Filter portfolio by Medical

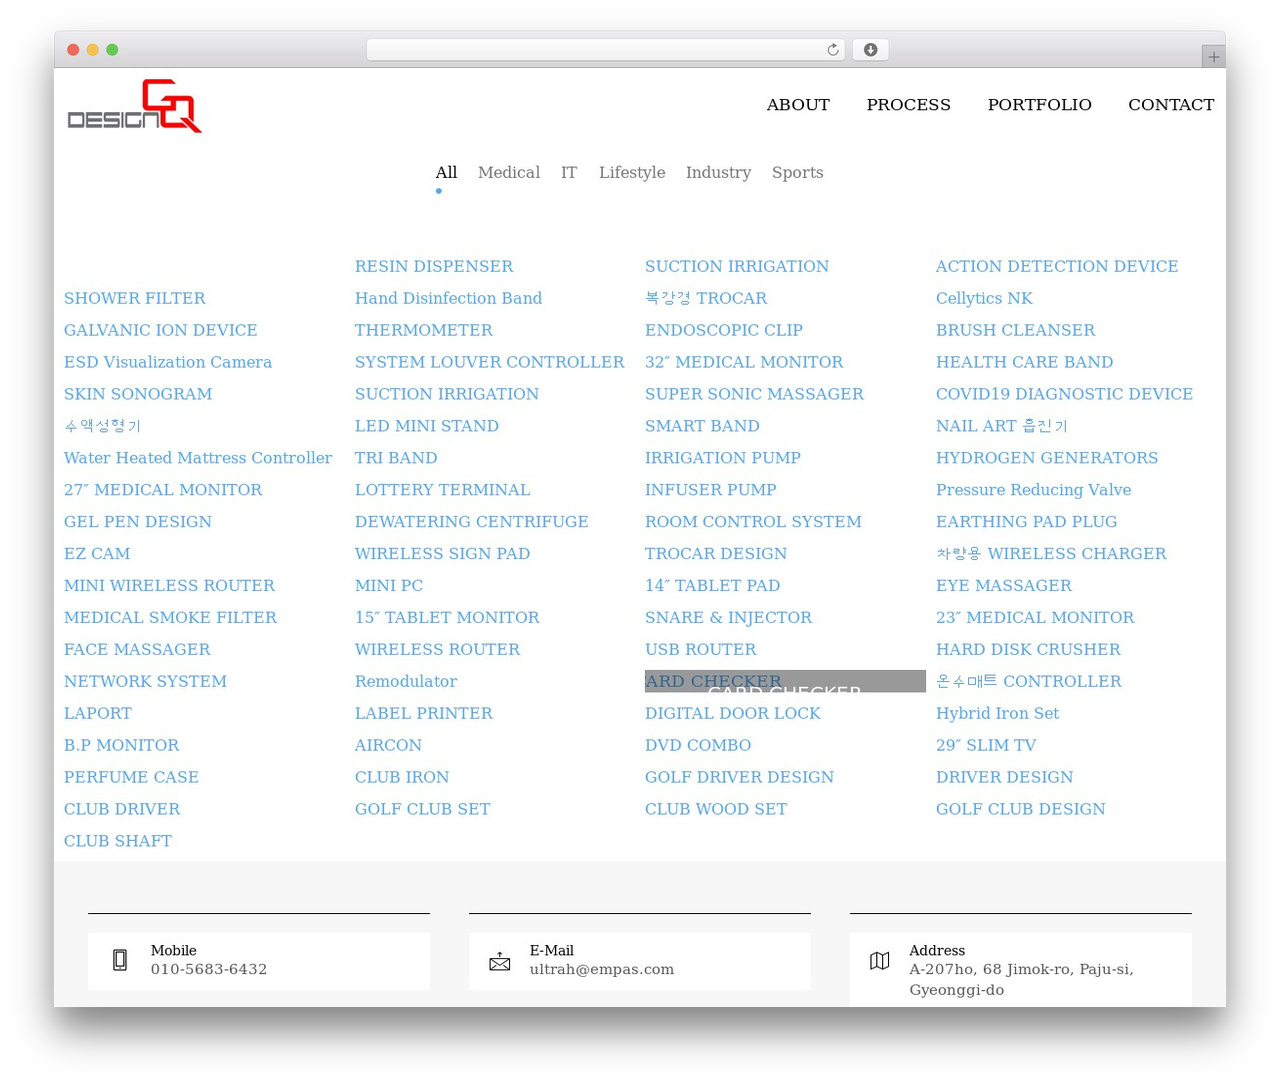pyautogui.click(x=509, y=172)
